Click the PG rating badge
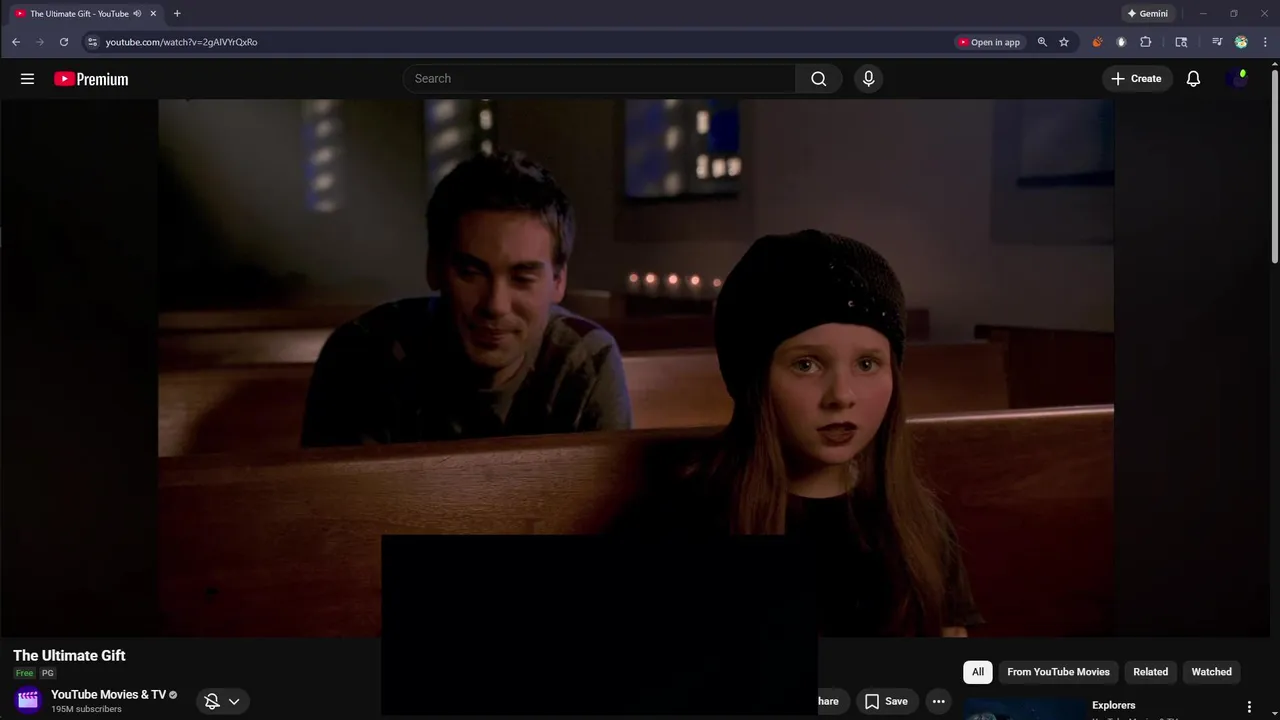Viewport: 1280px width, 720px height. 47,673
